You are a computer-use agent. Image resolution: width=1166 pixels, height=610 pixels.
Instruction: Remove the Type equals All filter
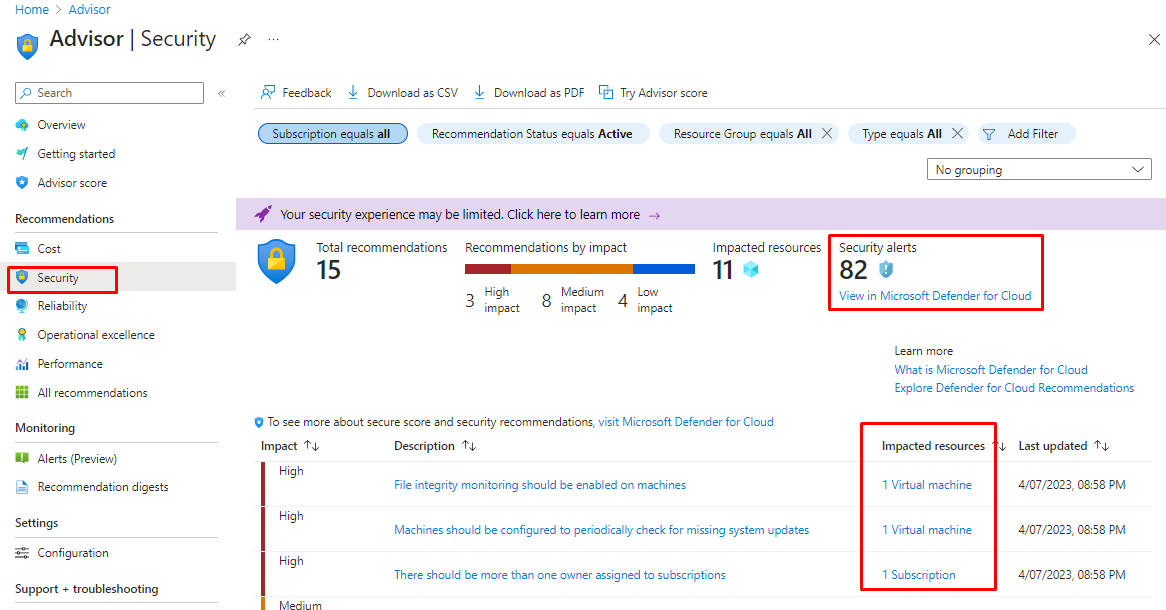click(x=957, y=134)
